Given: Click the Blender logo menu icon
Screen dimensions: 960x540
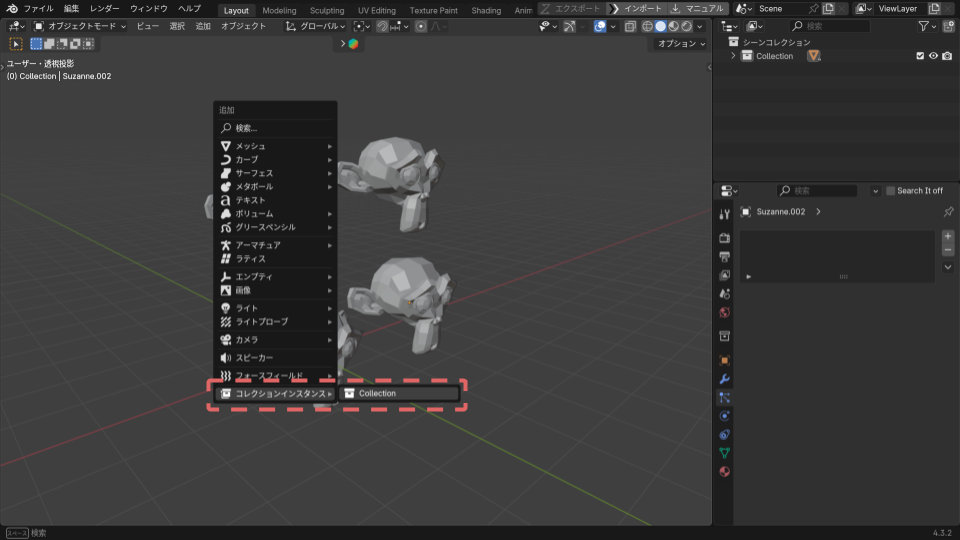Looking at the screenshot, I should tap(12, 9).
